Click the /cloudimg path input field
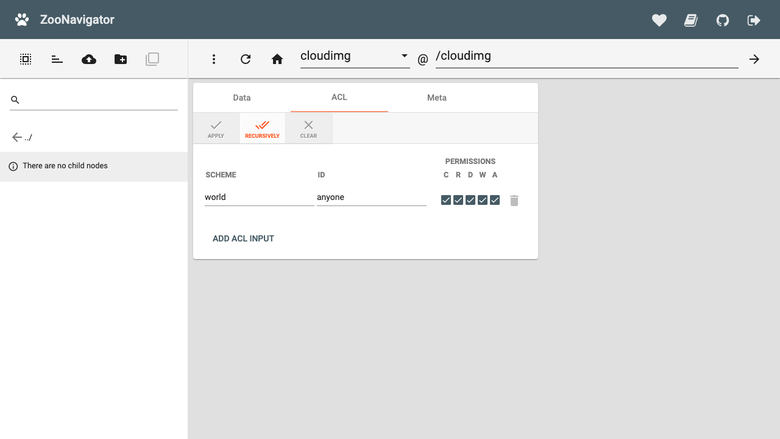The image size is (780, 439). coord(587,56)
